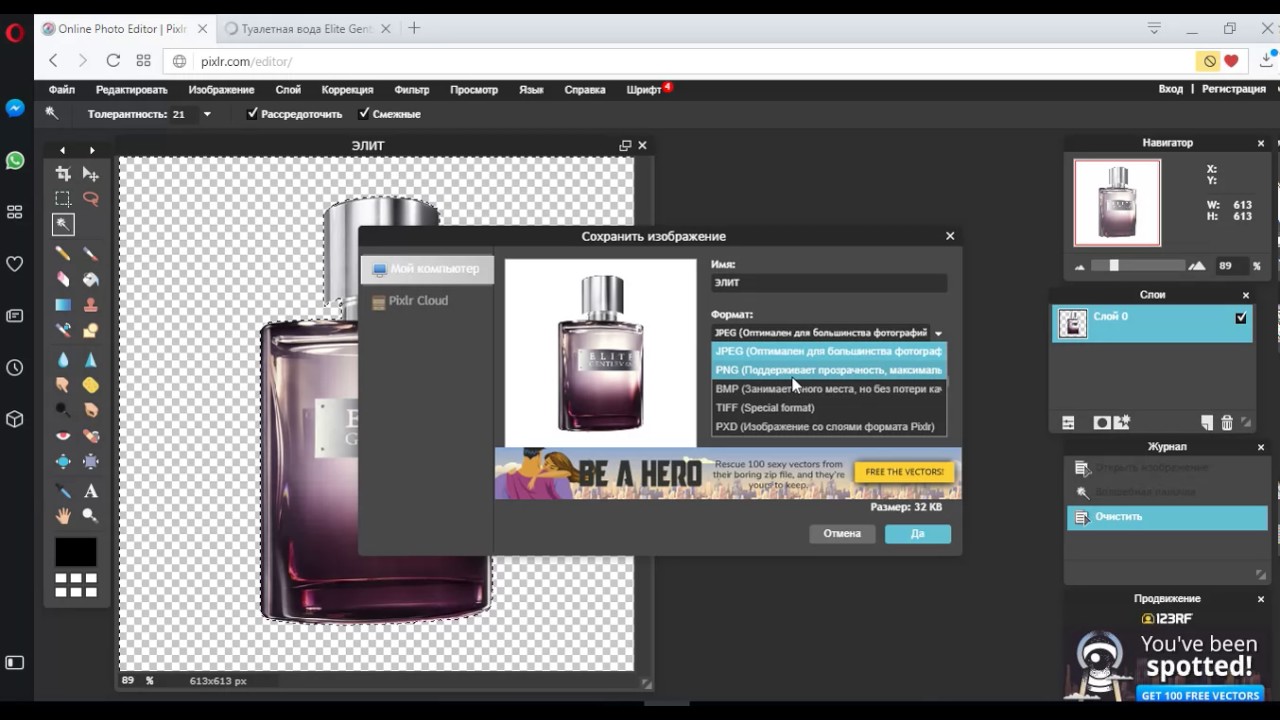Screen dimensions: 1280x720
Task: Toggle the Смежные checkbox
Action: click(x=364, y=114)
